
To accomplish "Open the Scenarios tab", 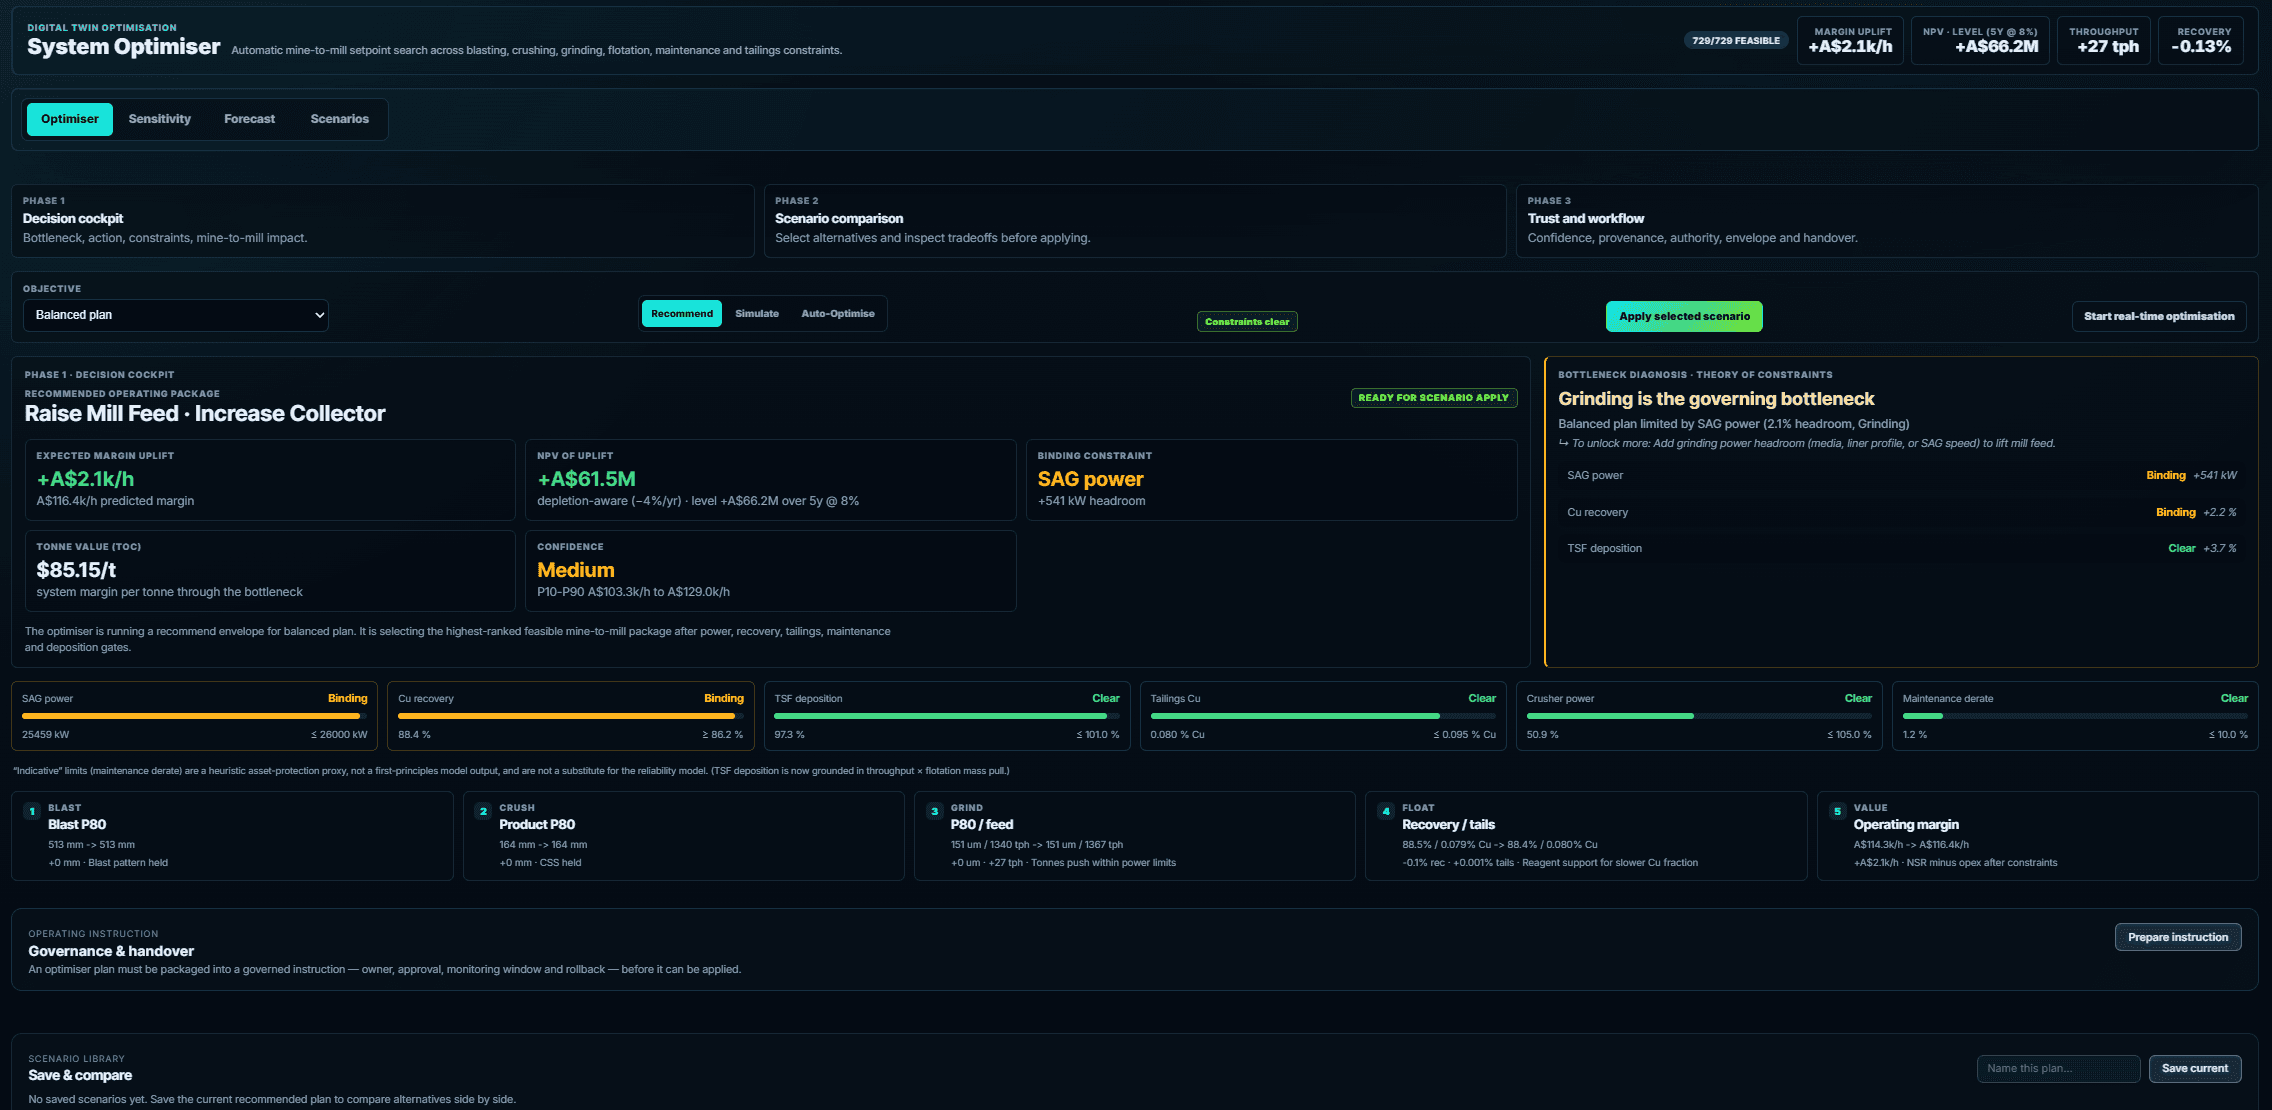I will pos(340,119).
